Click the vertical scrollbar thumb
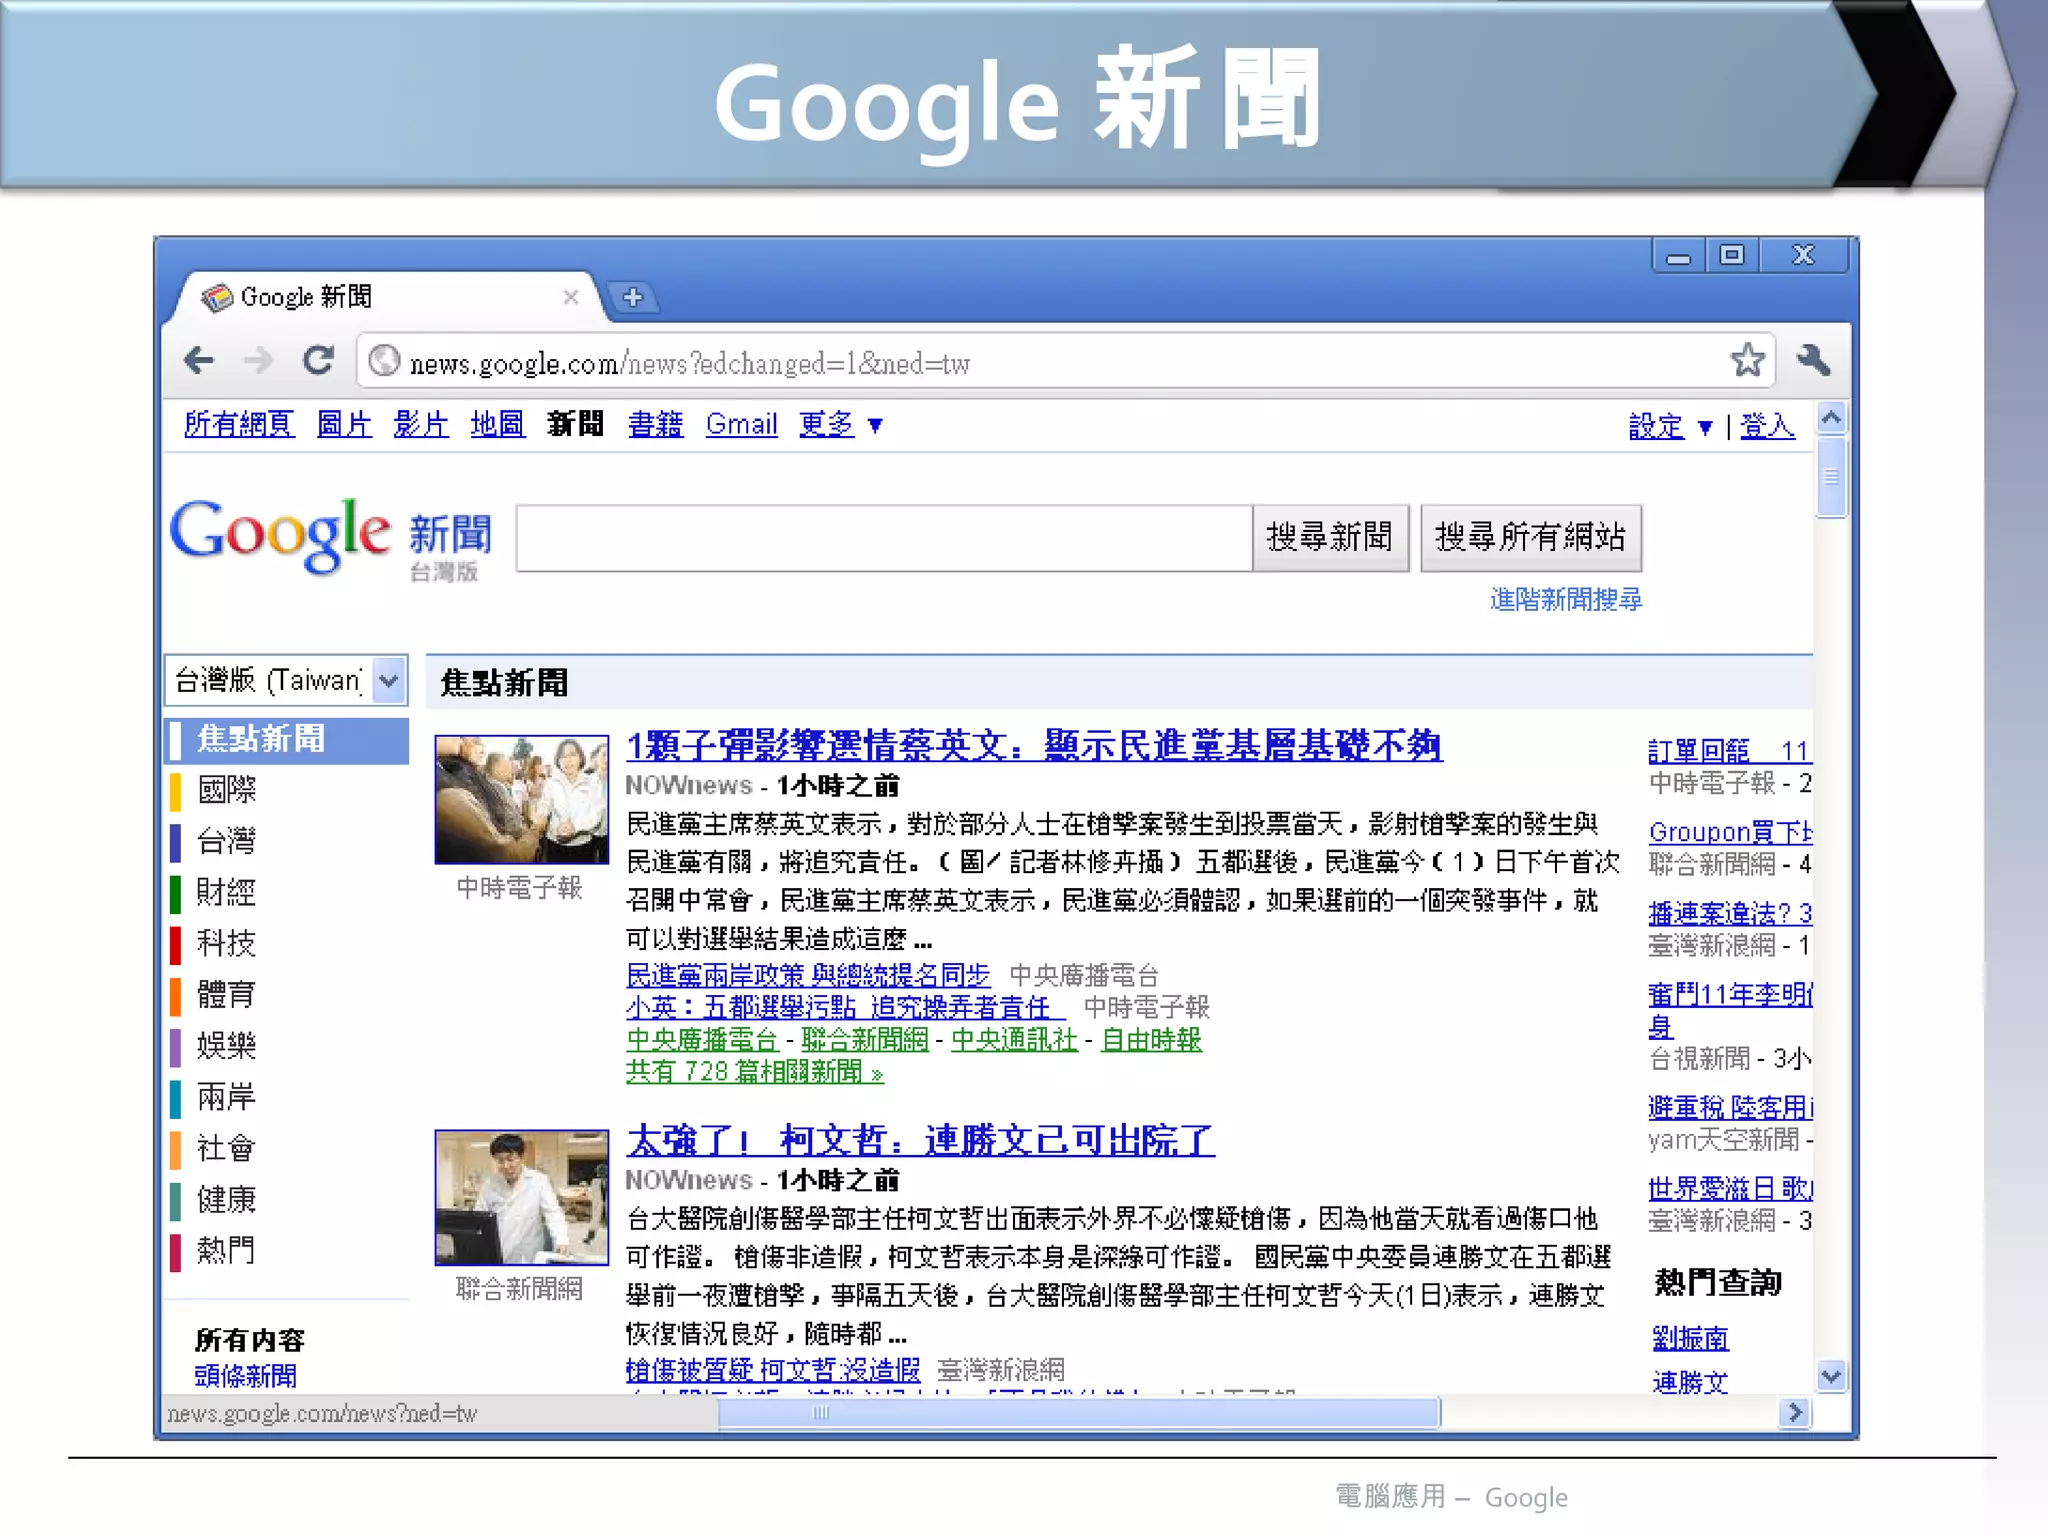This screenshot has height=1536, width=2048. [x=1831, y=478]
